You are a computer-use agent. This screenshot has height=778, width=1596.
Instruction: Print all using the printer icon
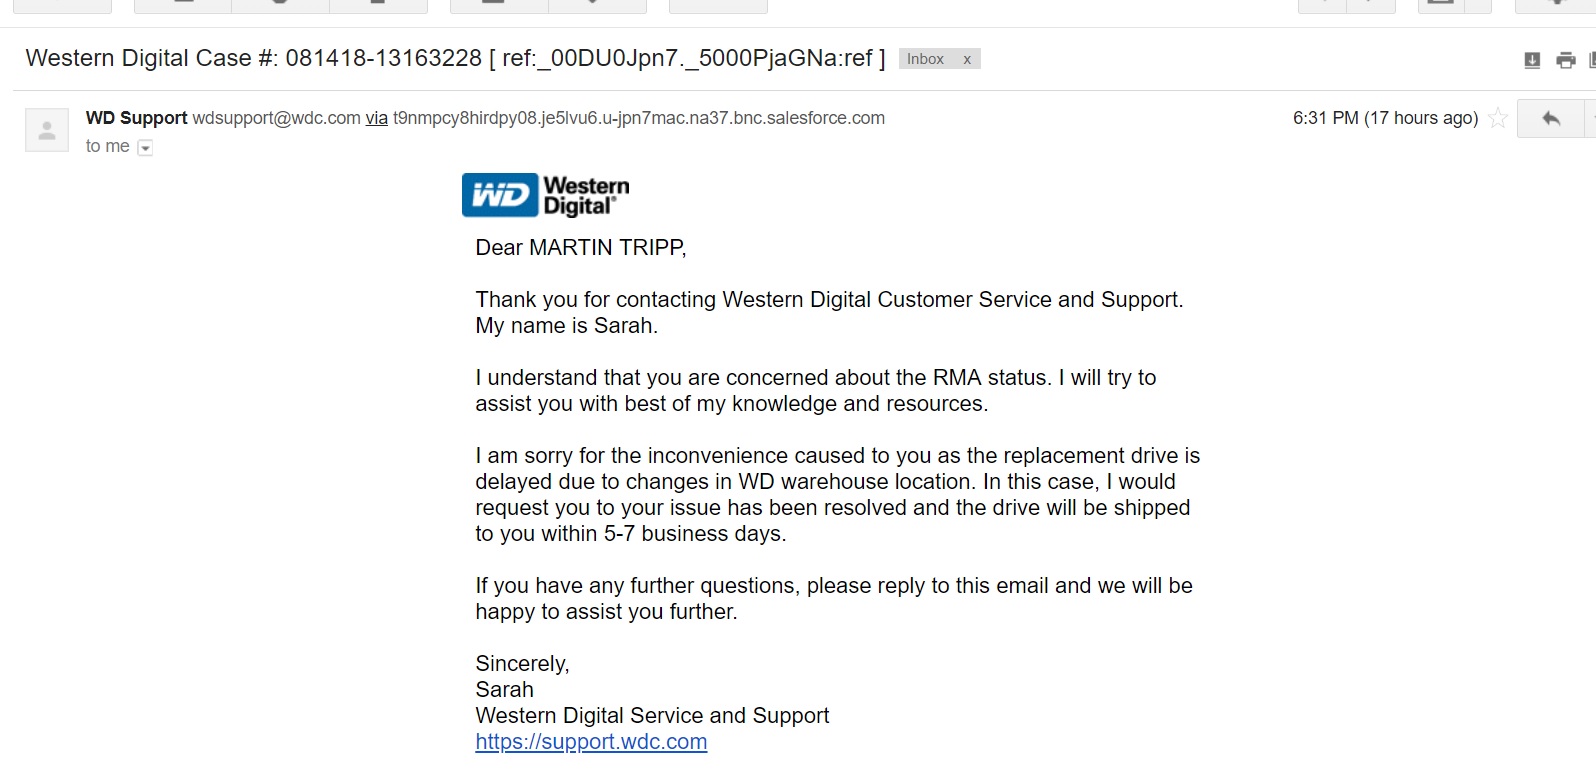point(1566,60)
